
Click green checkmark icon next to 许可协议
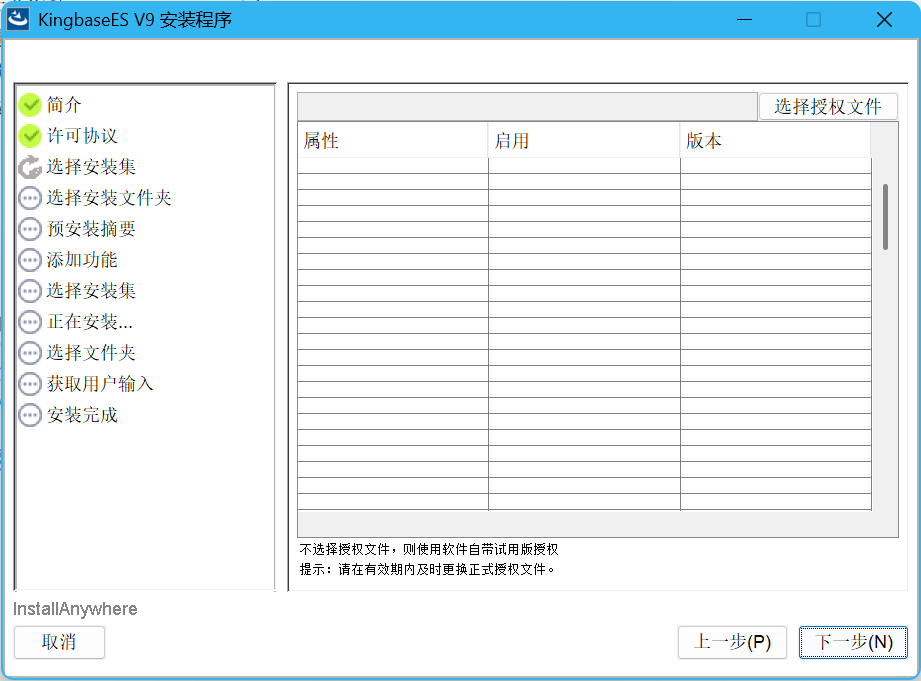point(29,136)
